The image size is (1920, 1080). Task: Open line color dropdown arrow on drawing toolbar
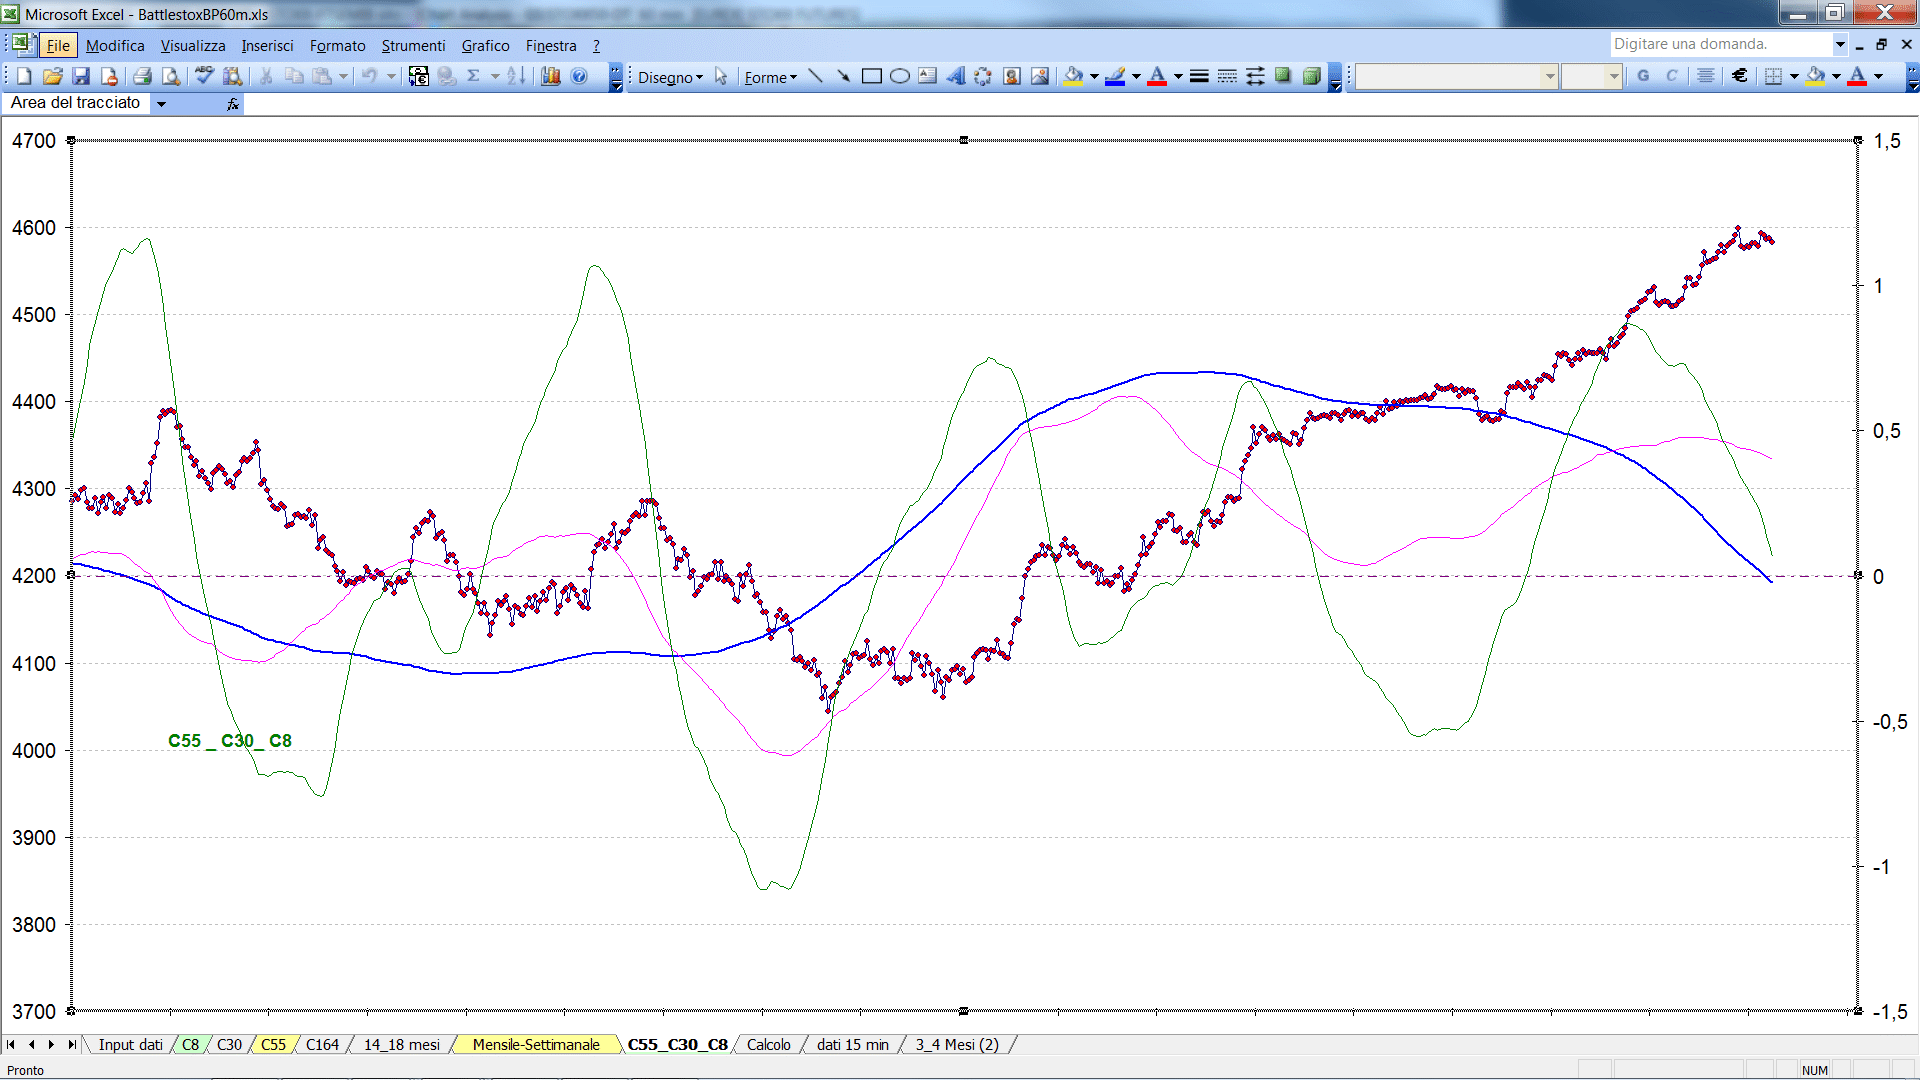pos(1136,76)
